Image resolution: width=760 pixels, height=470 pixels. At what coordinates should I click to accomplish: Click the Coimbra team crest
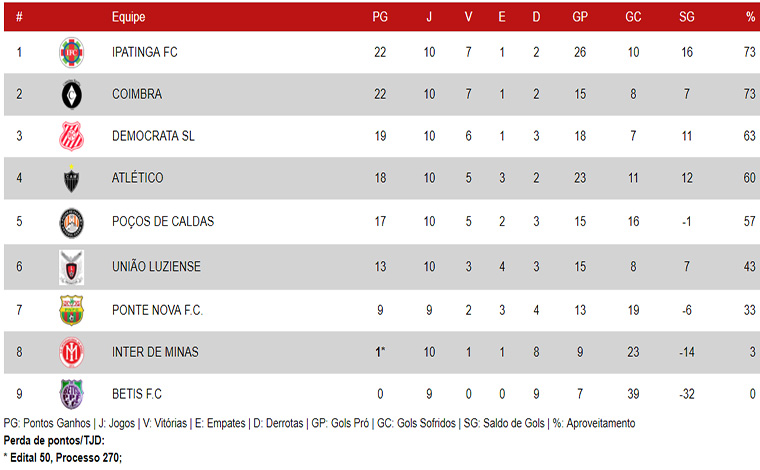71,94
